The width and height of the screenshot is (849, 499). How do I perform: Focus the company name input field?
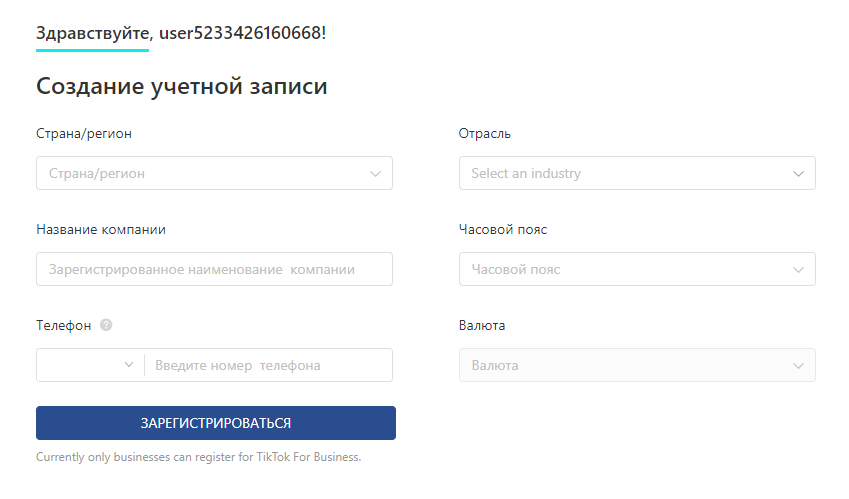tap(214, 269)
